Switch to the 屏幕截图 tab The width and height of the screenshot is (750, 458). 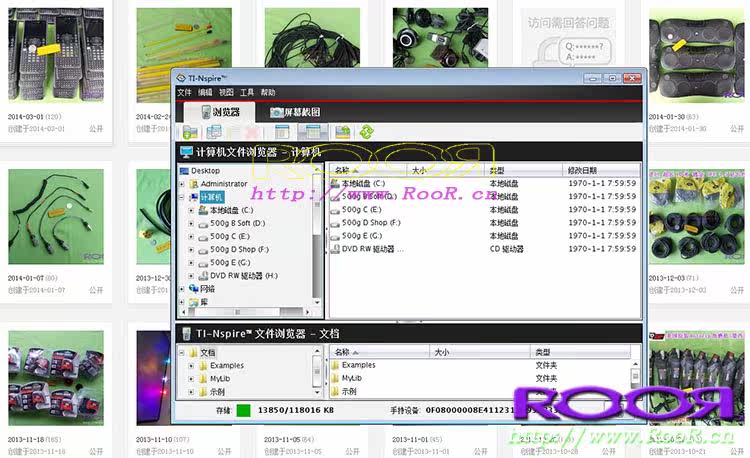(x=295, y=112)
